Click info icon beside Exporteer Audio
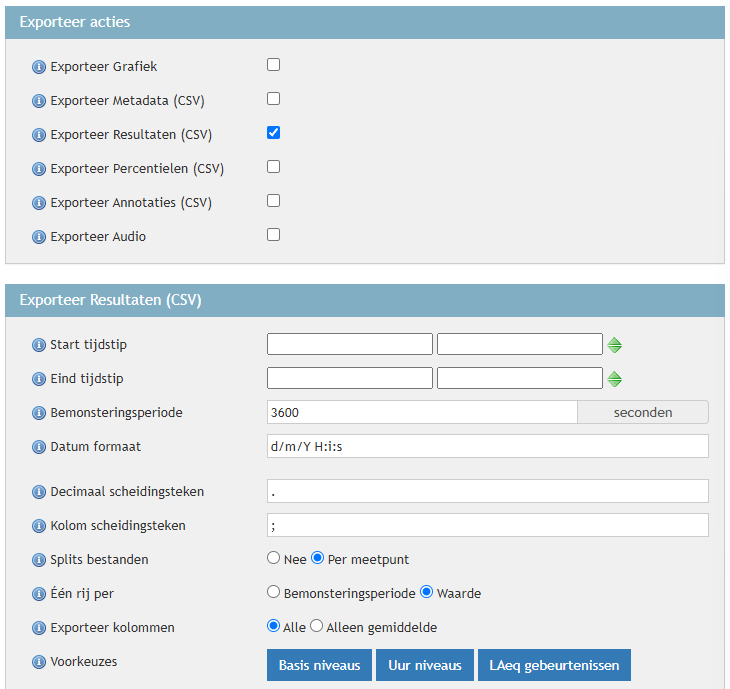The height and width of the screenshot is (689, 730). tap(40, 237)
